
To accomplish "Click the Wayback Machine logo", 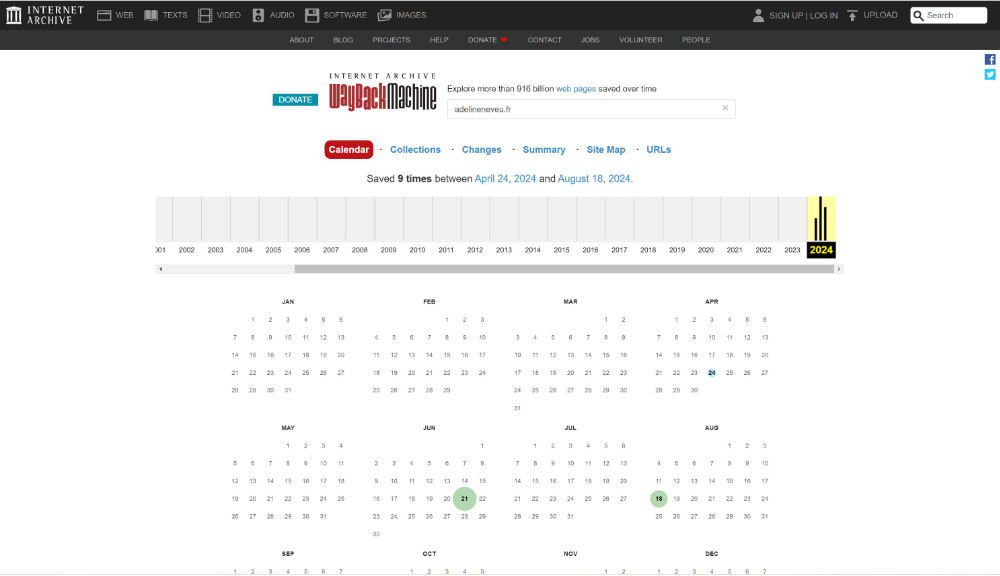I will click(x=383, y=92).
